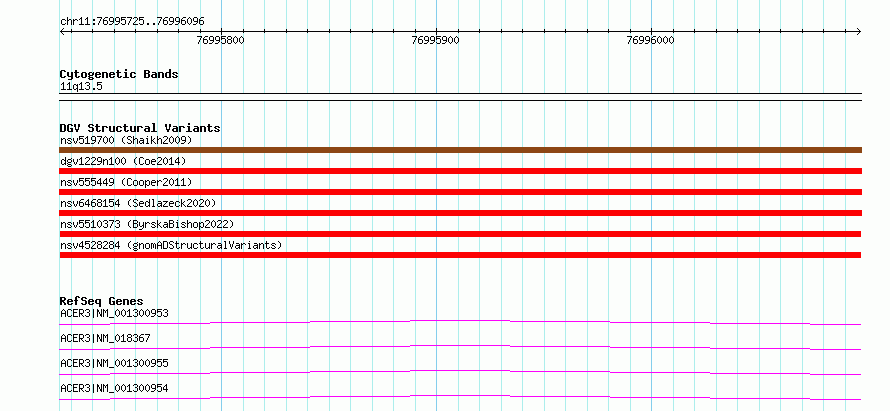Open variant nsv555449 (Cooper2011) label
Screen dimensions: 890x411
click(126, 182)
